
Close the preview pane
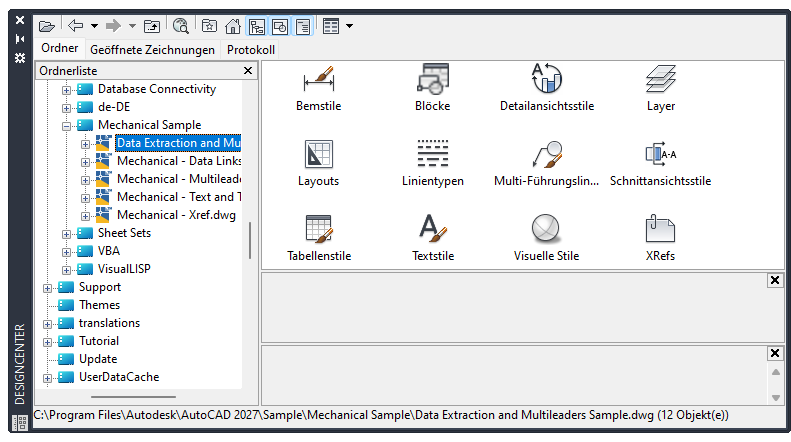775,280
